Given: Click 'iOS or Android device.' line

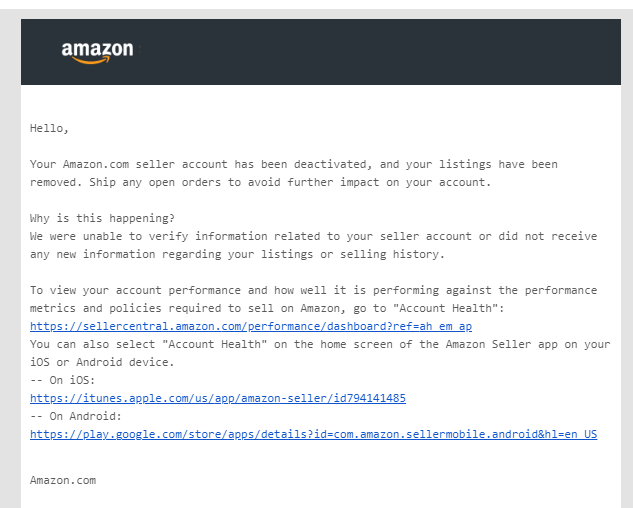Looking at the screenshot, I should (x=102, y=362).
